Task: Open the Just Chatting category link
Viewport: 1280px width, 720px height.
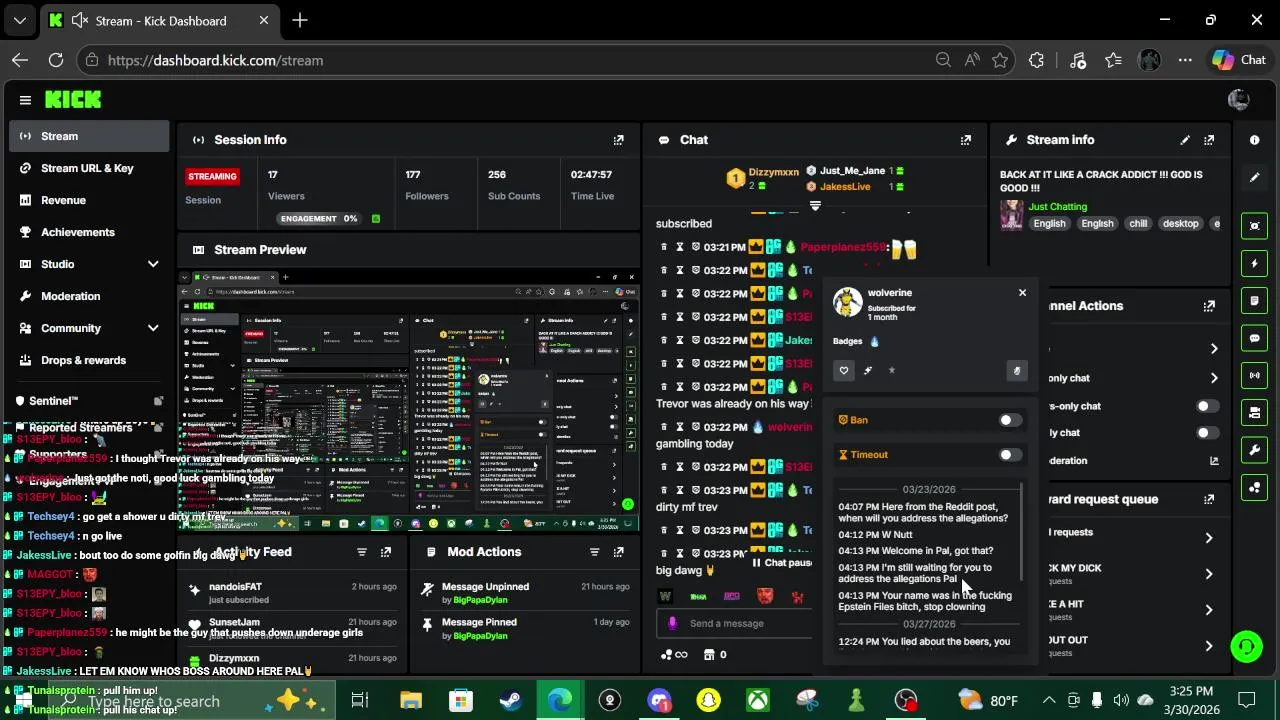Action: point(1058,207)
